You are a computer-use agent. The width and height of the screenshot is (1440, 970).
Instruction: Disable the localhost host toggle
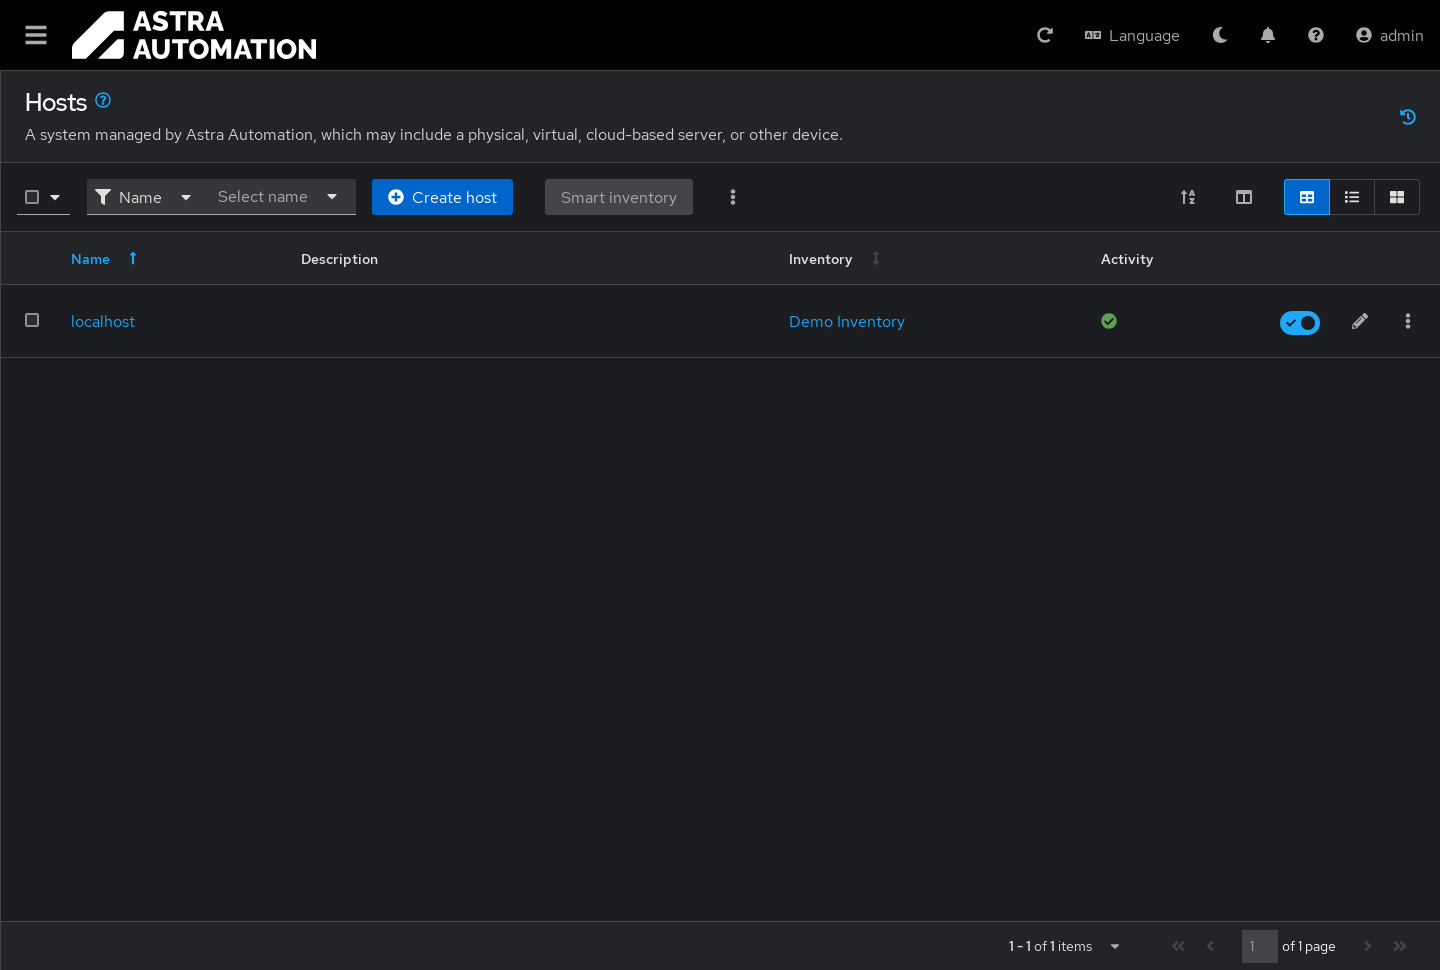coord(1300,322)
